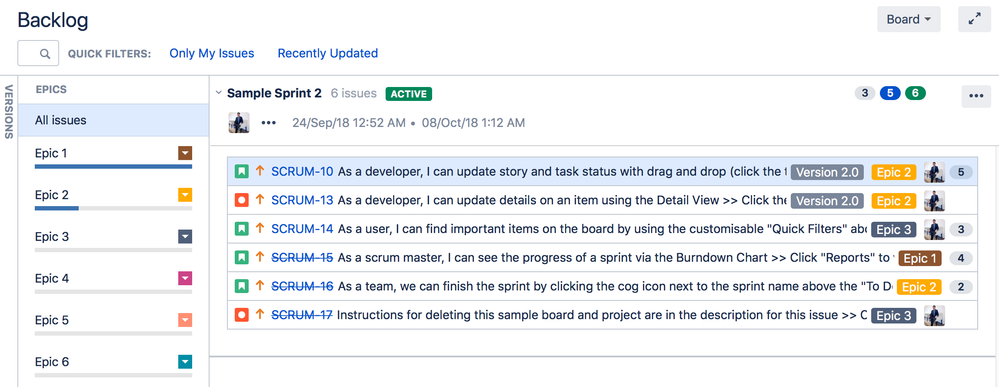Click priority arrow icon on SCRUM-15
This screenshot has width=999, height=387.
[259, 258]
